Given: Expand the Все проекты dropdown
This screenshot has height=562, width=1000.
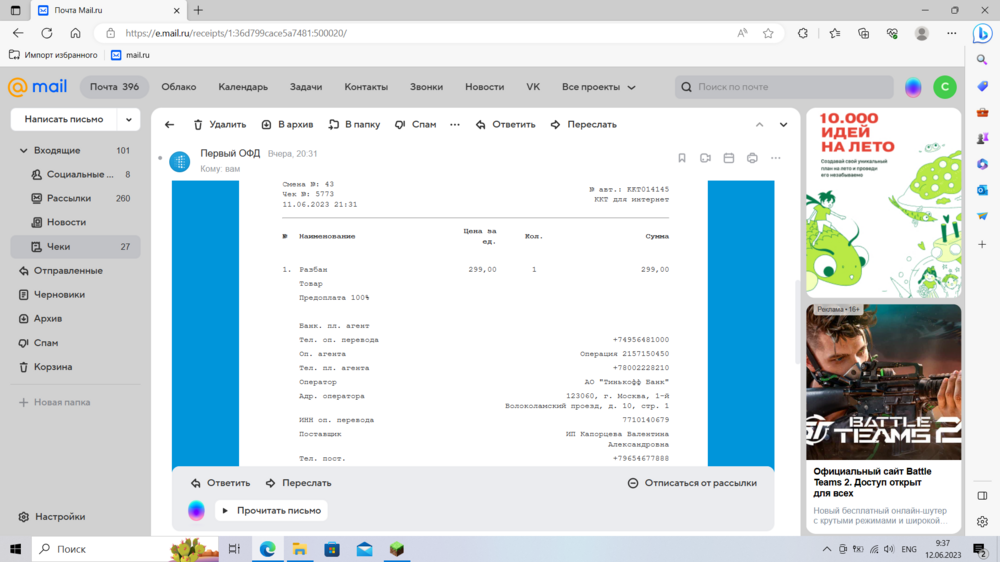Looking at the screenshot, I should tap(599, 87).
